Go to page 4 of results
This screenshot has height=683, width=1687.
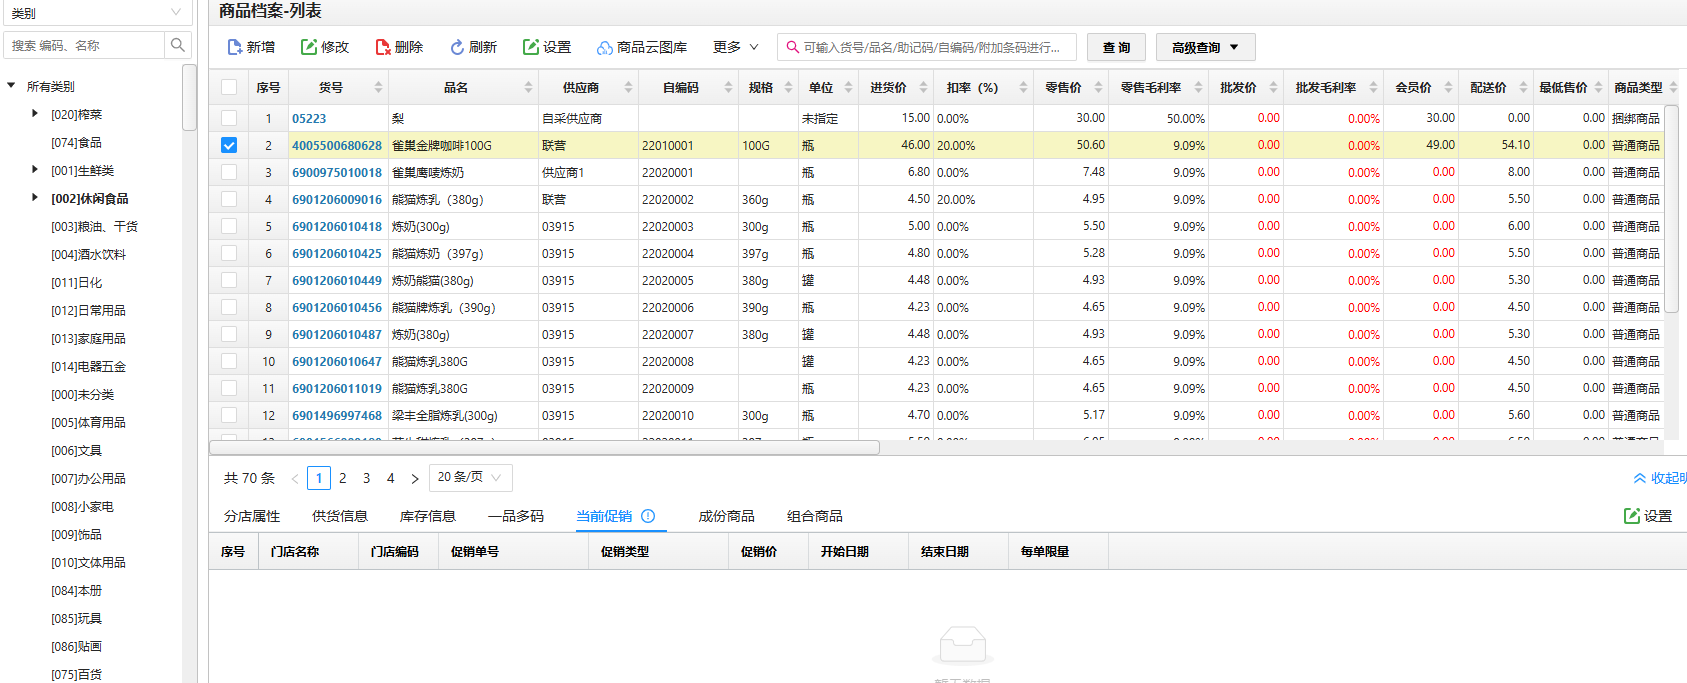(x=391, y=478)
